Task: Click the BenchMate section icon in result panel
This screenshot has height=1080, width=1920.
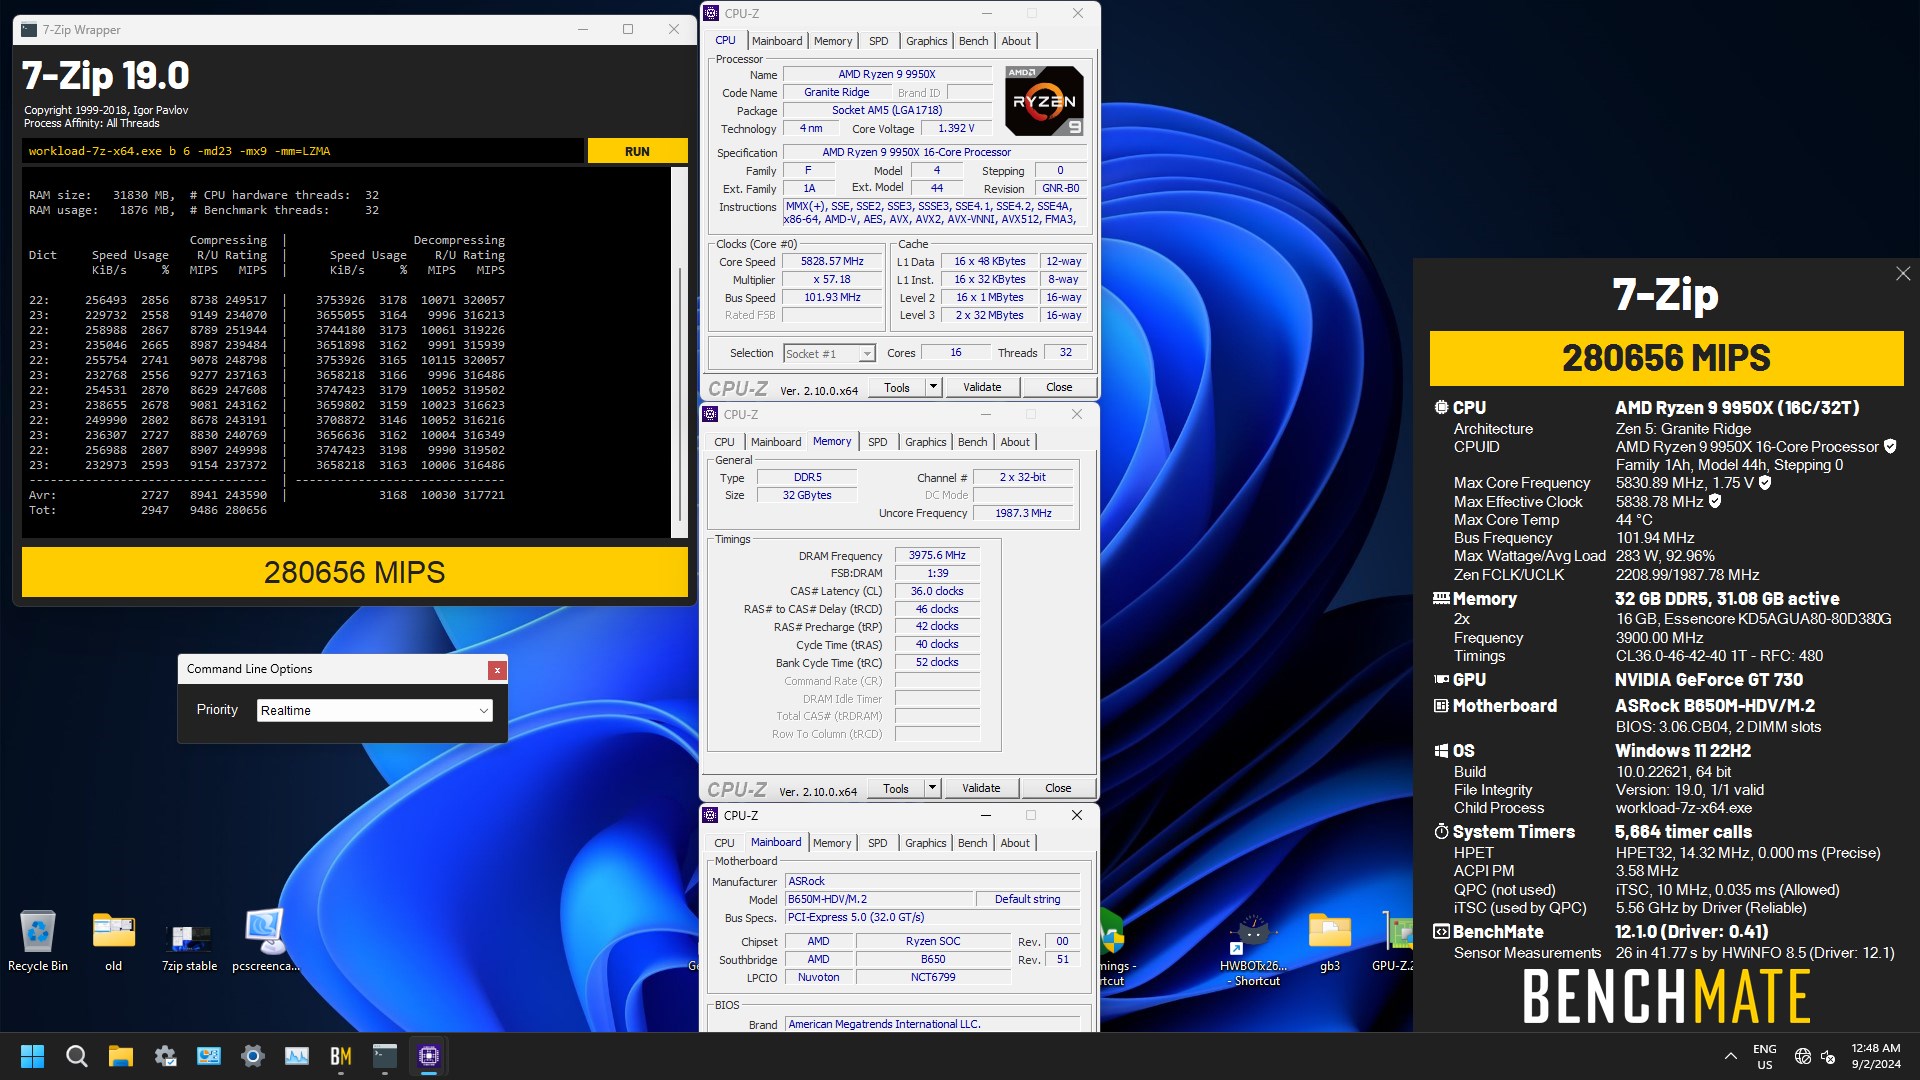Action: (x=1441, y=931)
